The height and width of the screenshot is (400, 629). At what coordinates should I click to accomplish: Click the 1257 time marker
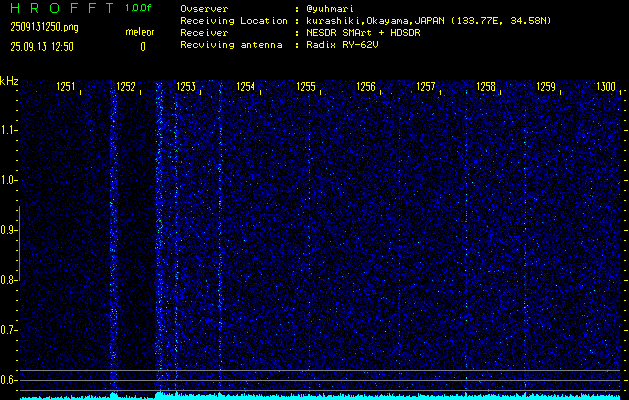pos(426,87)
